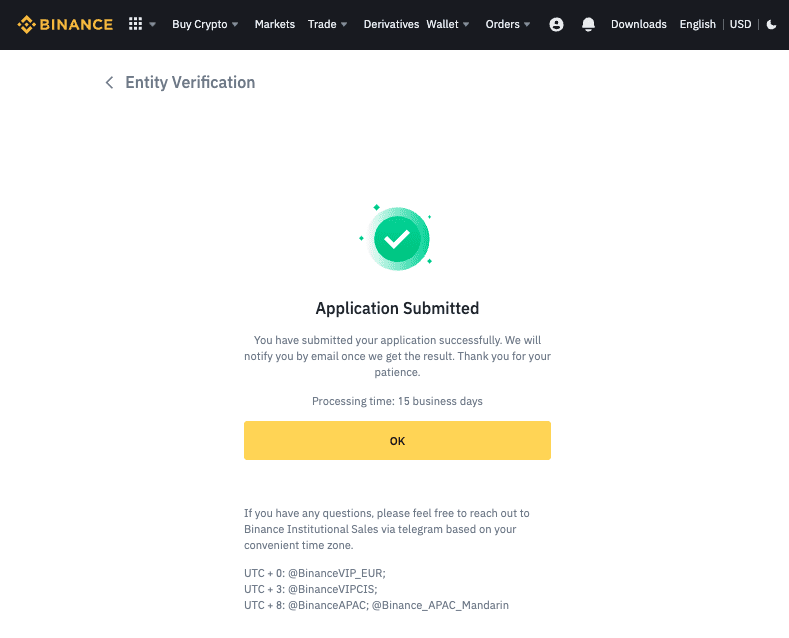789x638 pixels.
Task: Go to Markets
Action: tap(275, 24)
